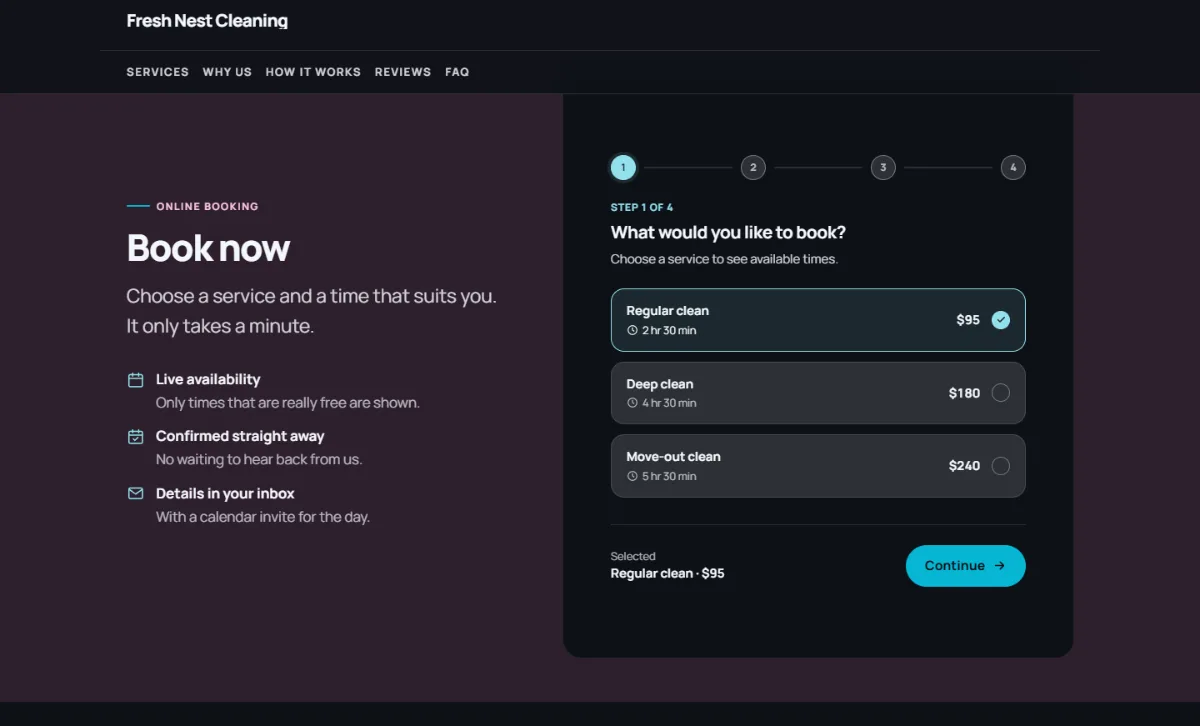
Task: Click the 'Details in your inbox' text
Action: (225, 494)
